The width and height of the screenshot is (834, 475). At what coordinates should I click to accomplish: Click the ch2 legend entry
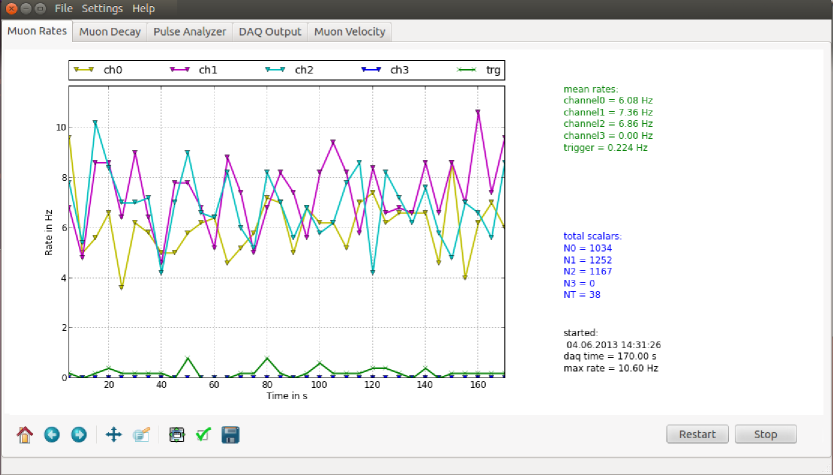pos(289,70)
